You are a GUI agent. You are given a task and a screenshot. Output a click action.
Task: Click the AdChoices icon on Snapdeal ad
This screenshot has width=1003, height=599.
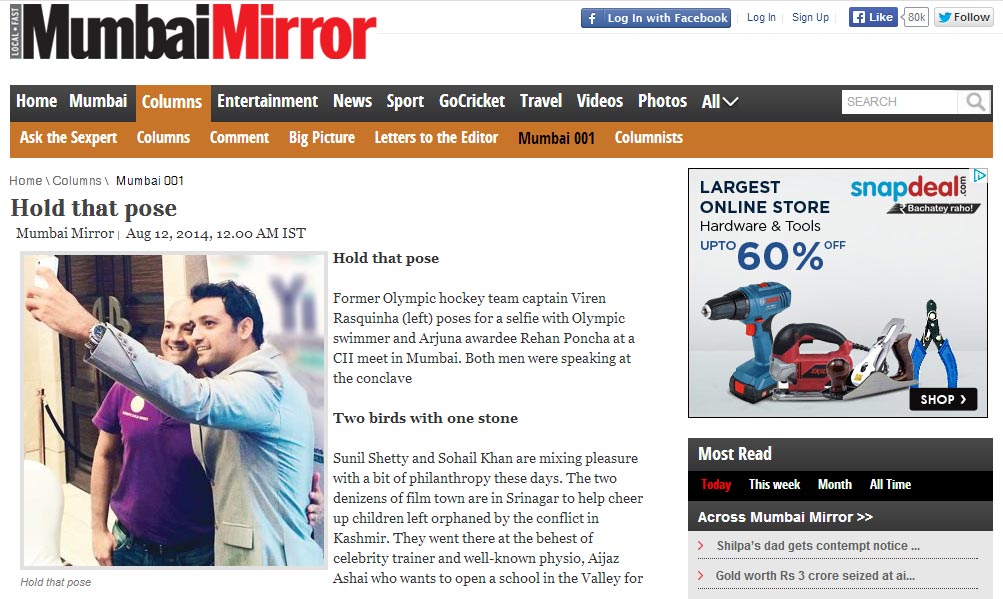tap(979, 175)
